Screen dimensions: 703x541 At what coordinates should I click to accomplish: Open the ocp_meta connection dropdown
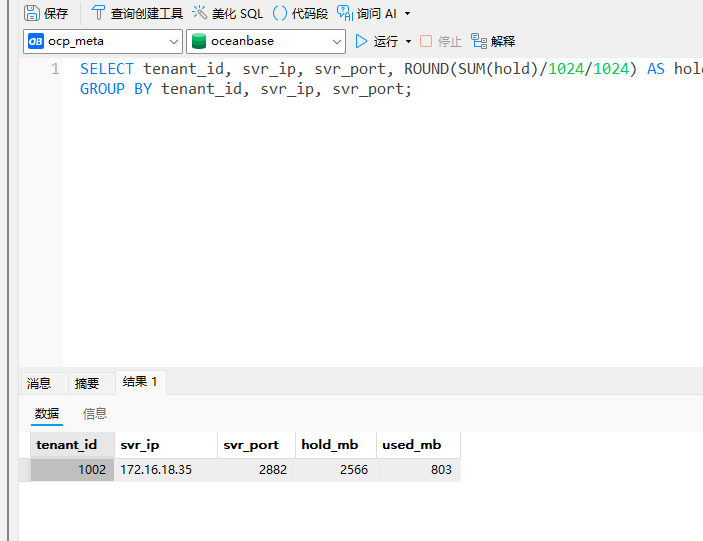pyautogui.click(x=172, y=41)
